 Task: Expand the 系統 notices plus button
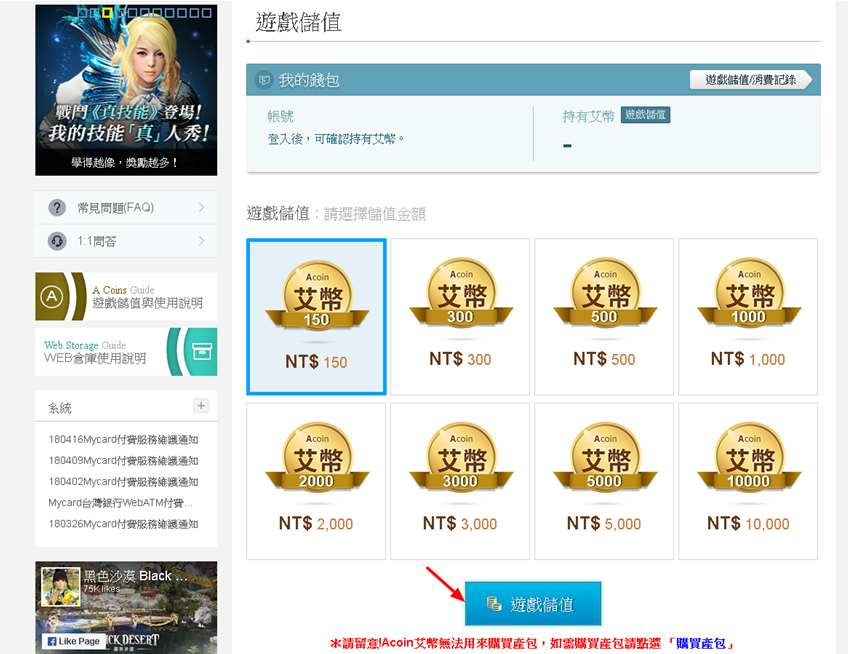pos(201,406)
